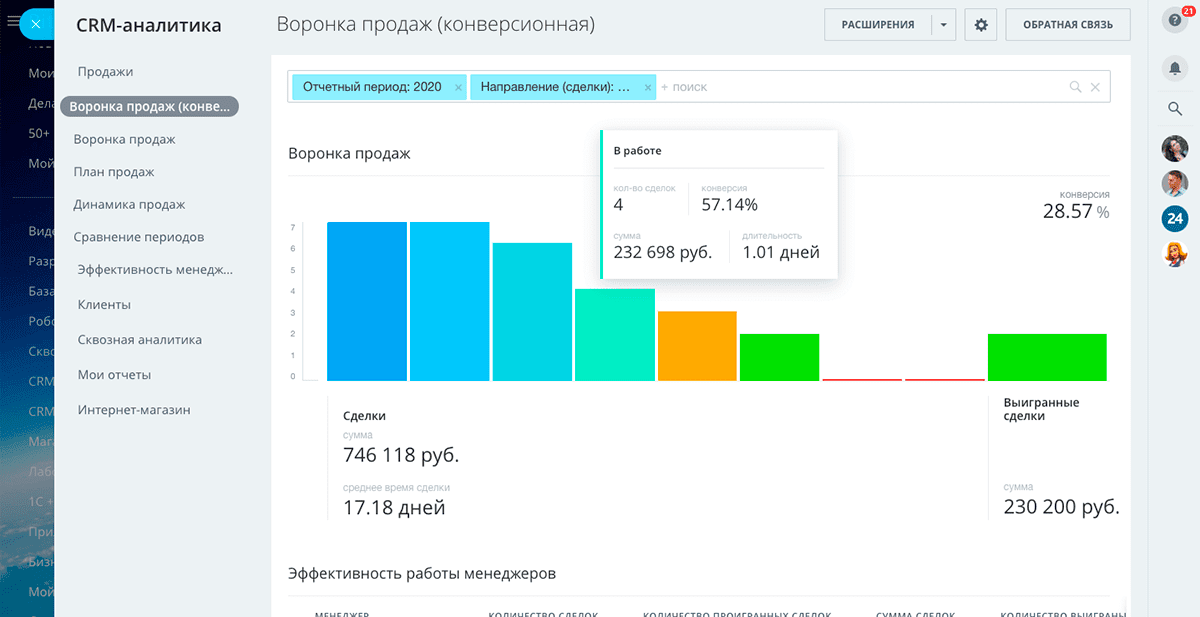Screen dimensions: 1200x617
Task: Open settings gear in header
Action: point(980,25)
